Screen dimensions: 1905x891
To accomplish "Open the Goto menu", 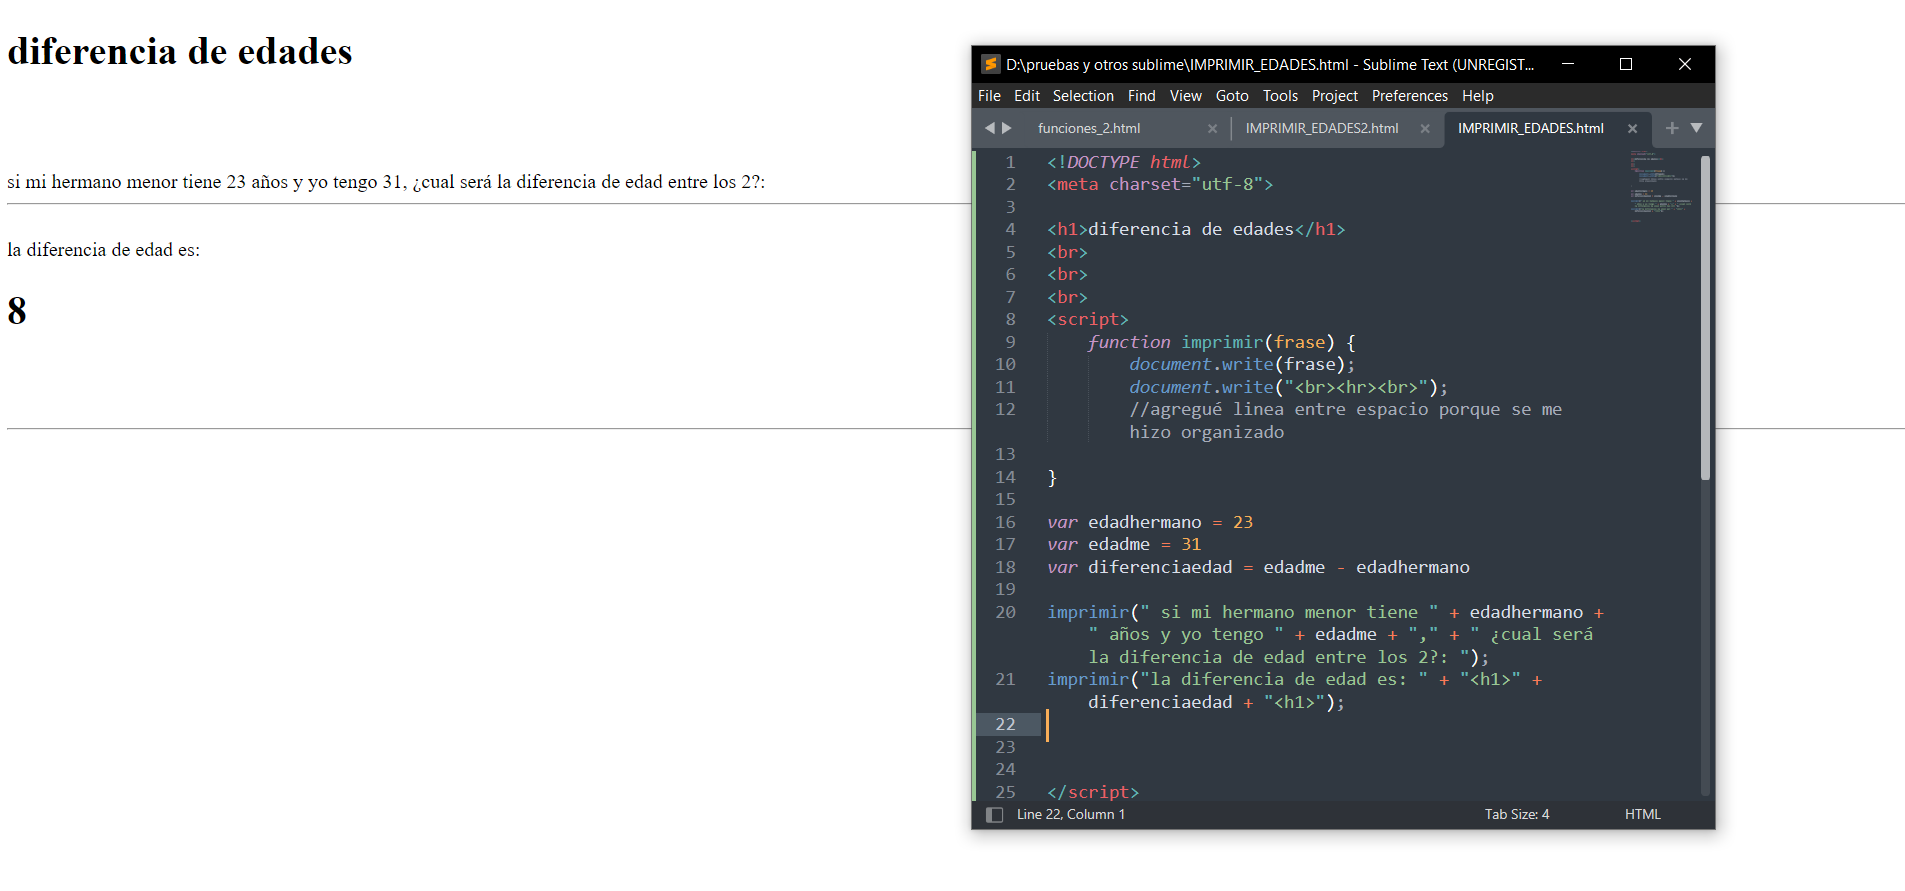I will click(1232, 96).
